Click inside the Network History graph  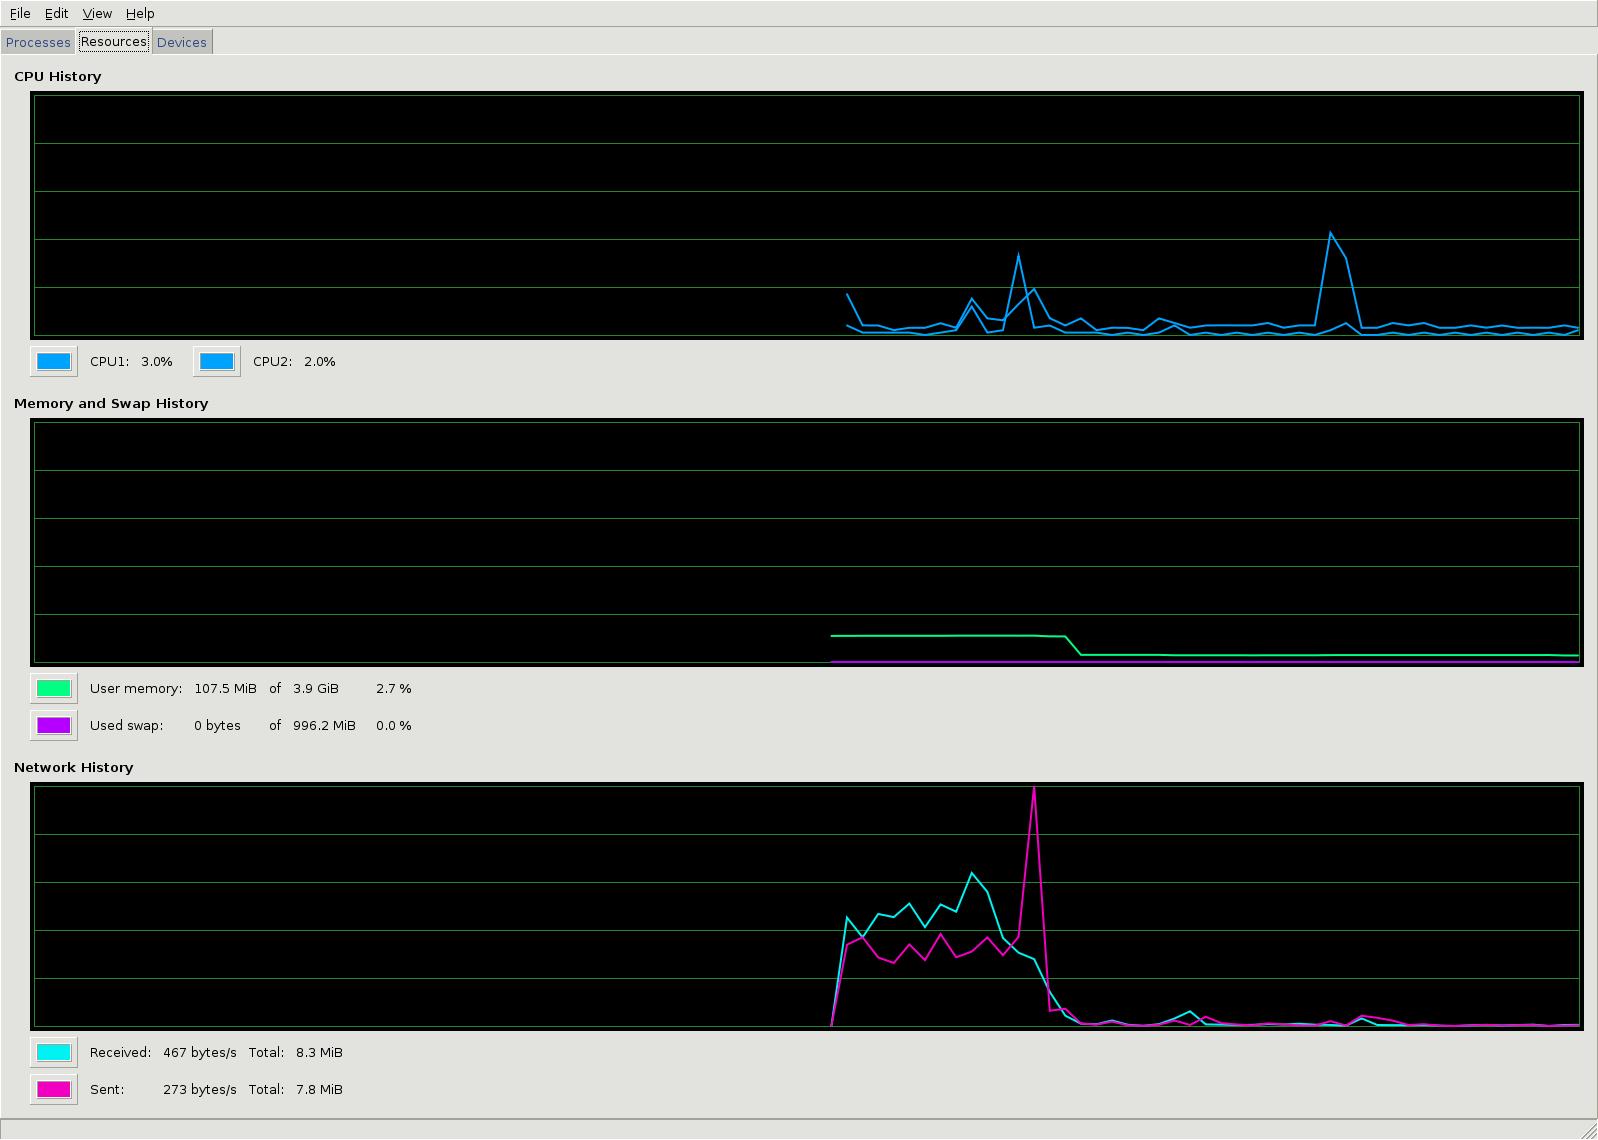point(807,906)
